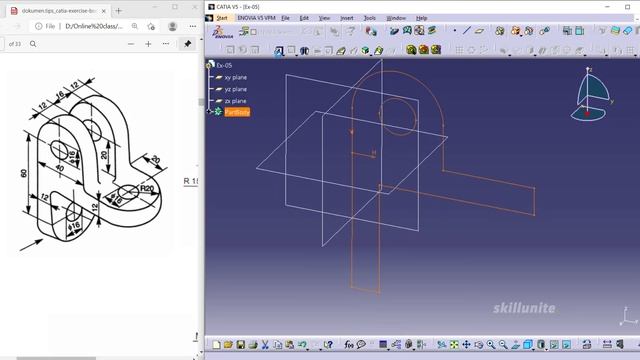The height and width of the screenshot is (360, 640).
Task: Click the New document icon
Action: pyautogui.click(x=216, y=345)
